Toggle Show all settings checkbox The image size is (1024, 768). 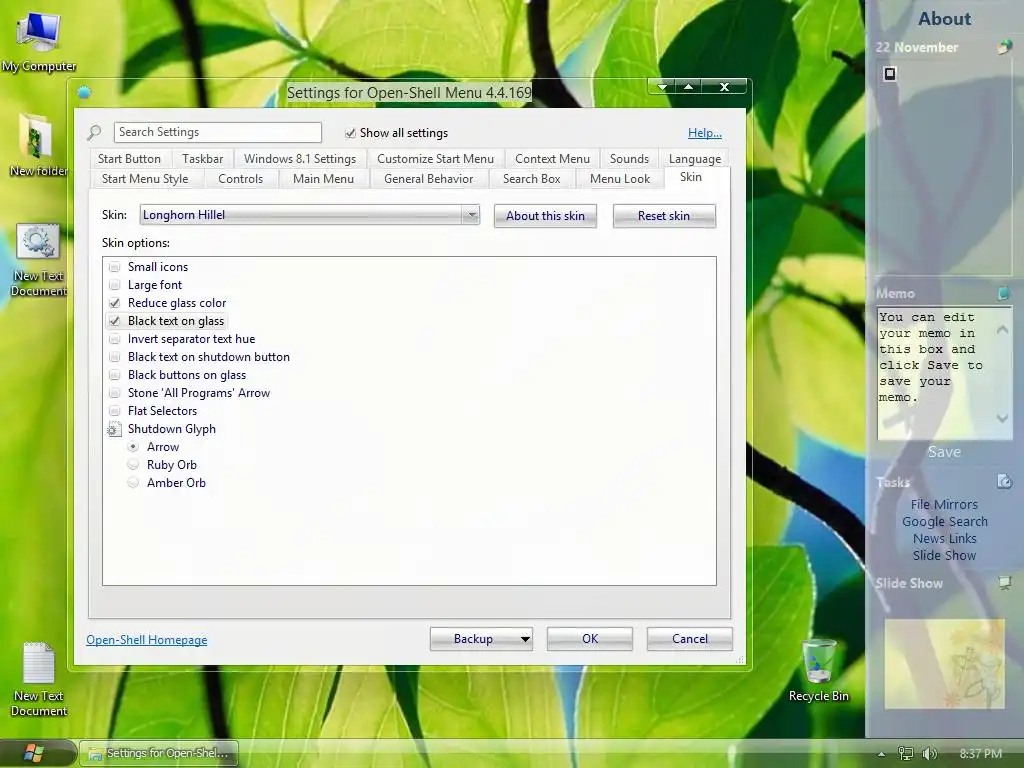coord(350,133)
